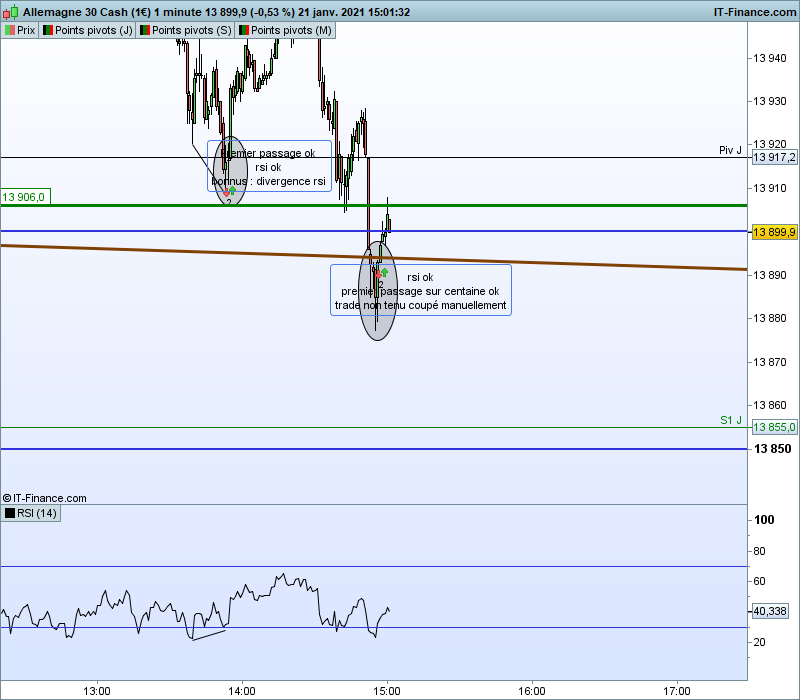Open Points pivots (M) indicator settings
Image resolution: width=800 pixels, height=700 pixels.
click(x=285, y=30)
